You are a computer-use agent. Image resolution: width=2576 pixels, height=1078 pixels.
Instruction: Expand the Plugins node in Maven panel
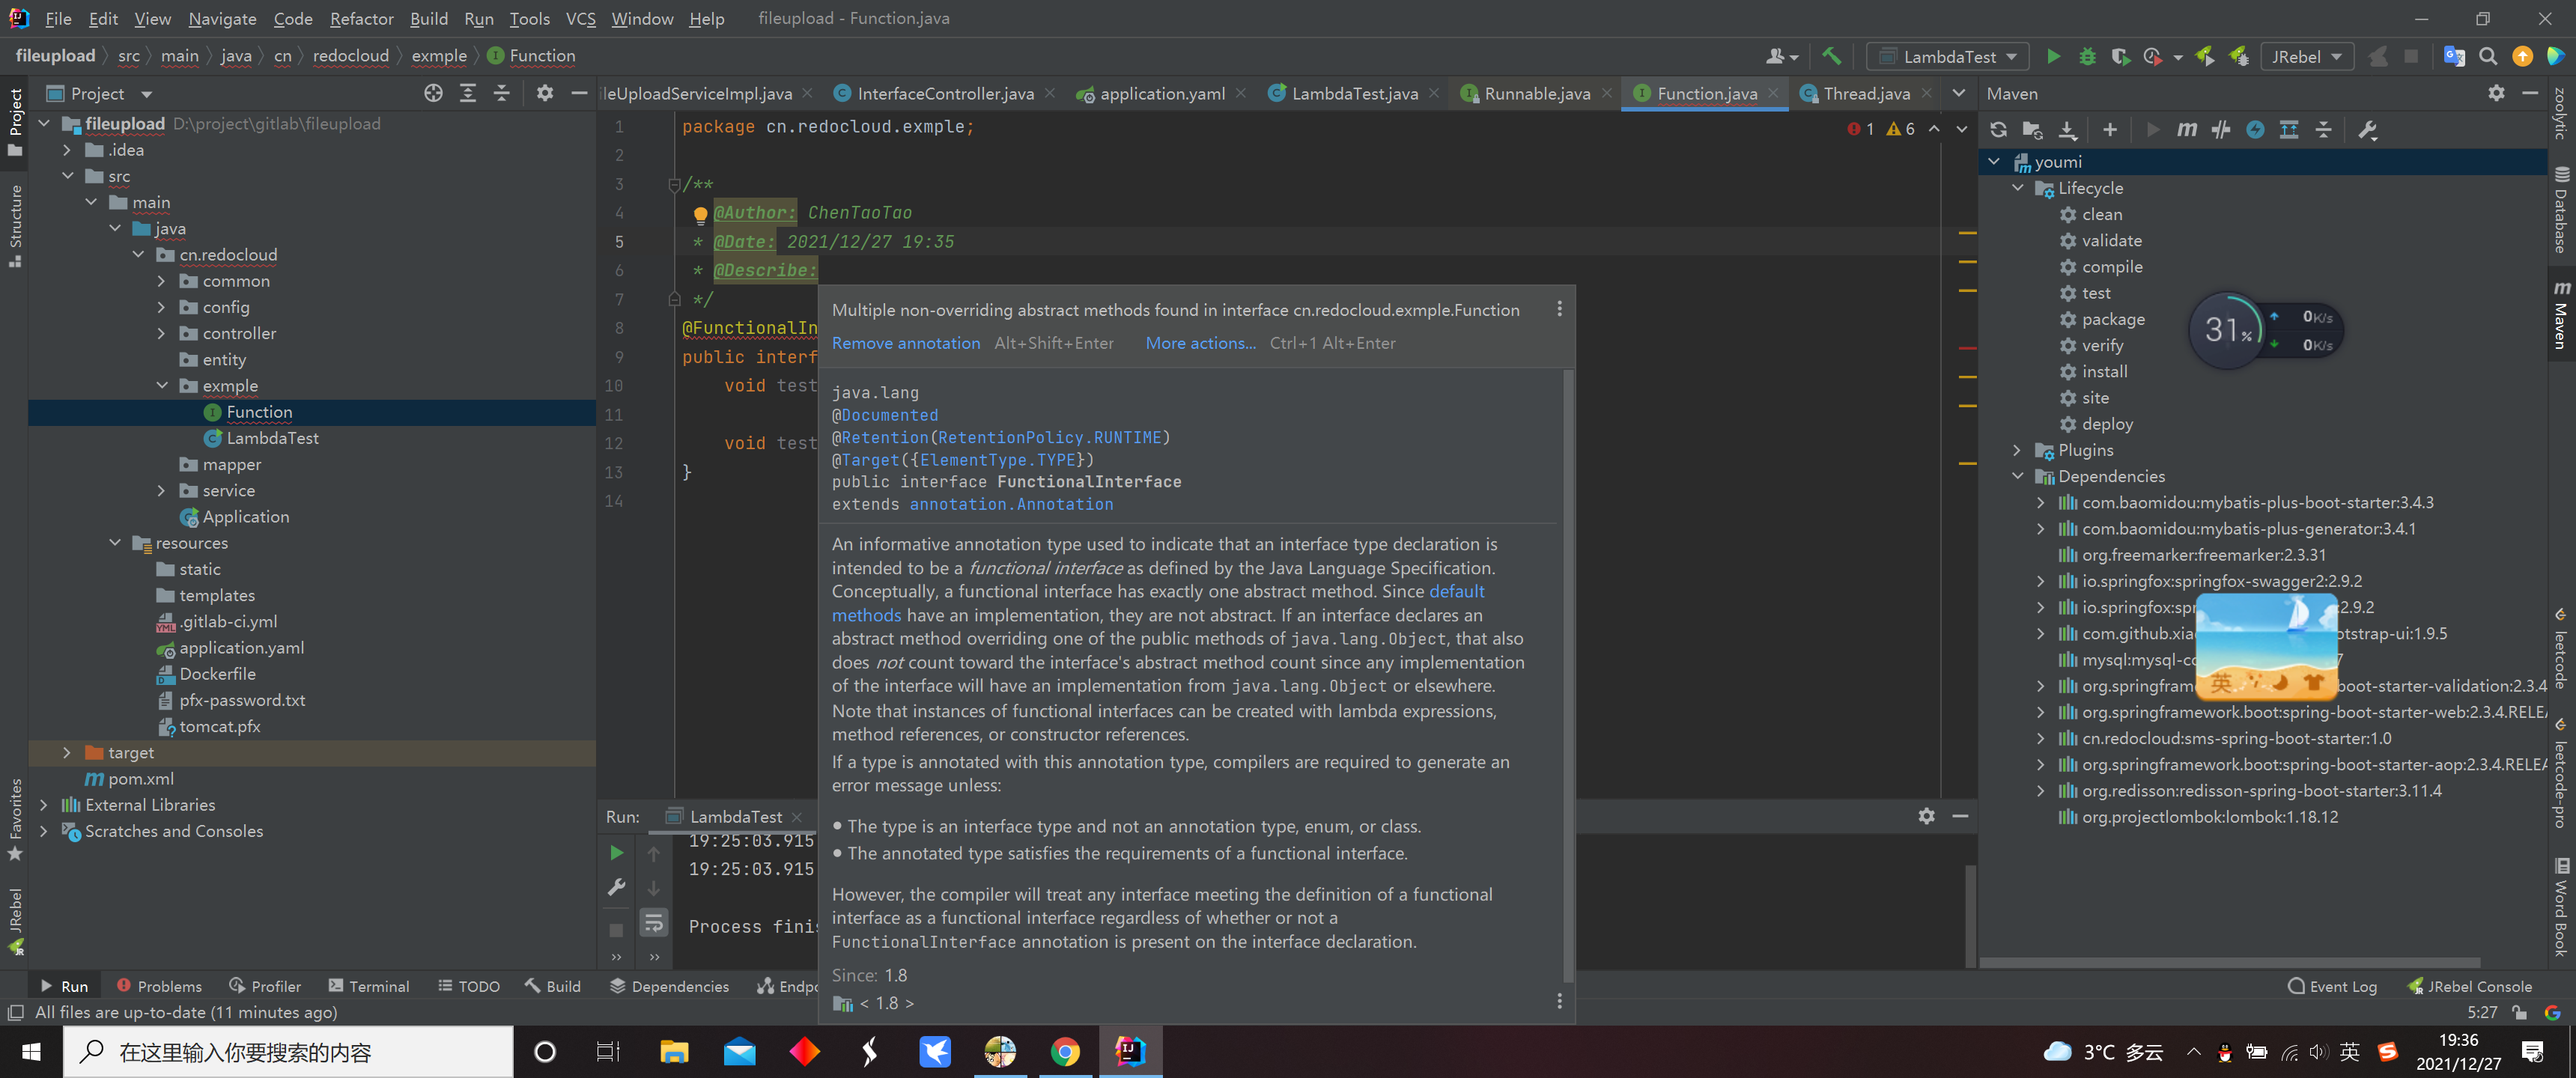(x=2017, y=450)
